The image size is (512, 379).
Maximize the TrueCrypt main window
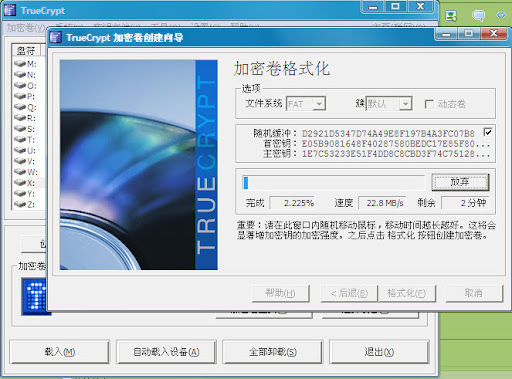click(395, 6)
